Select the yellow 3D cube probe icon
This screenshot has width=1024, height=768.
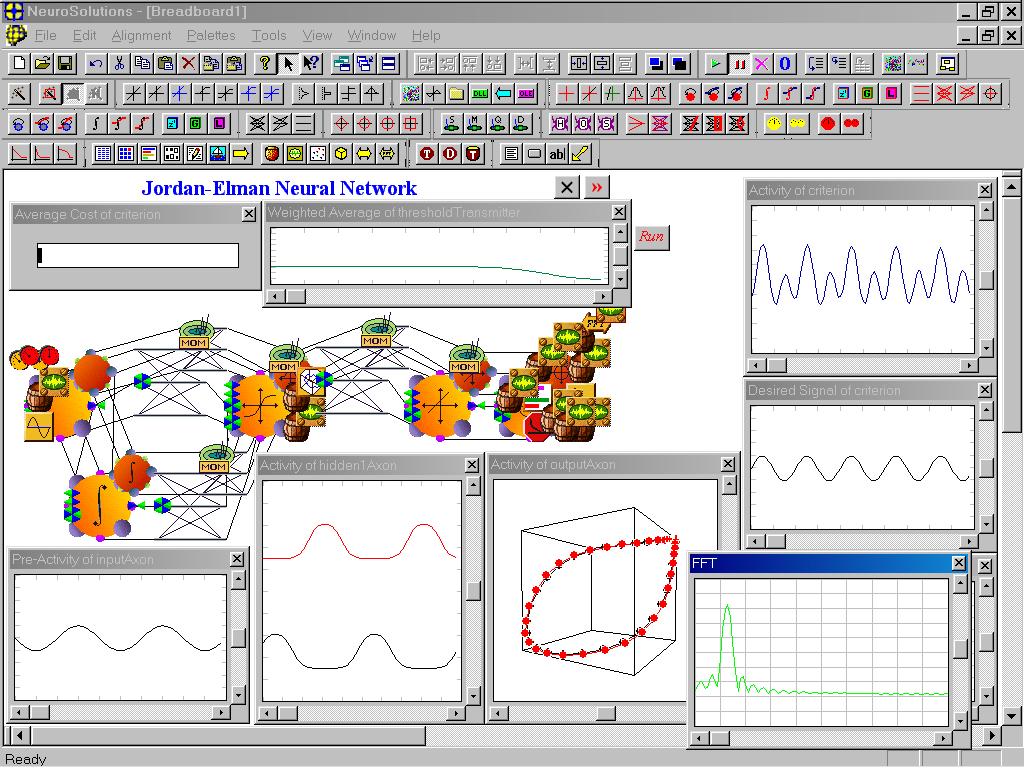pos(341,153)
